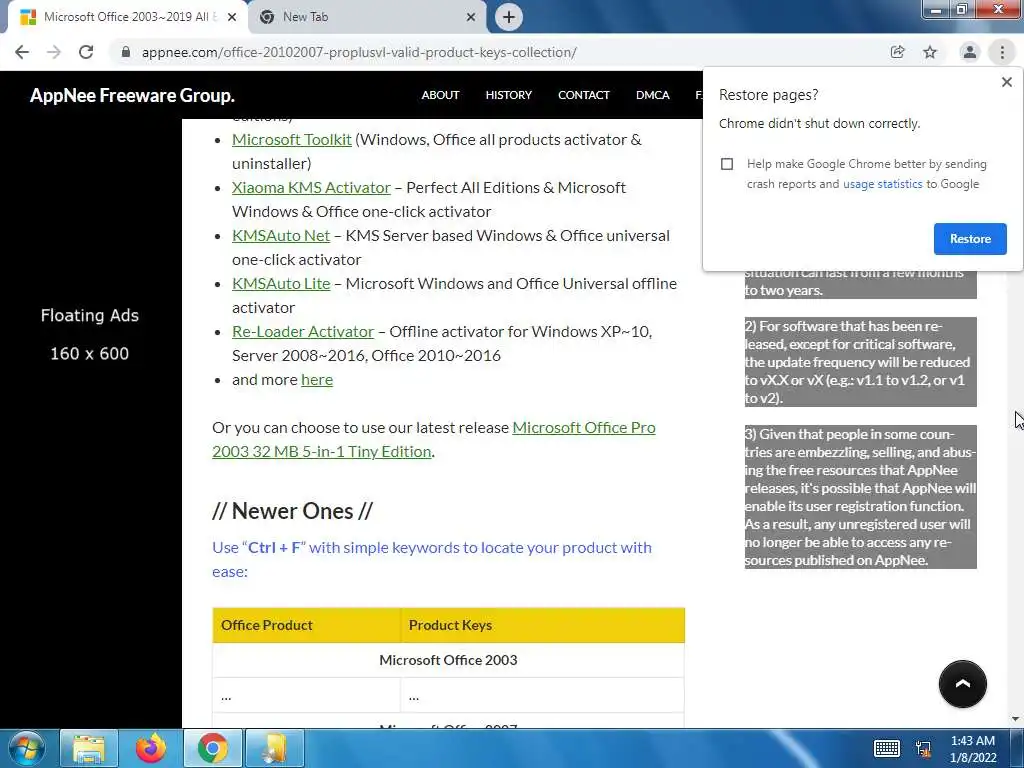Click the Office Product table header
The width and height of the screenshot is (1024, 768).
point(306,625)
